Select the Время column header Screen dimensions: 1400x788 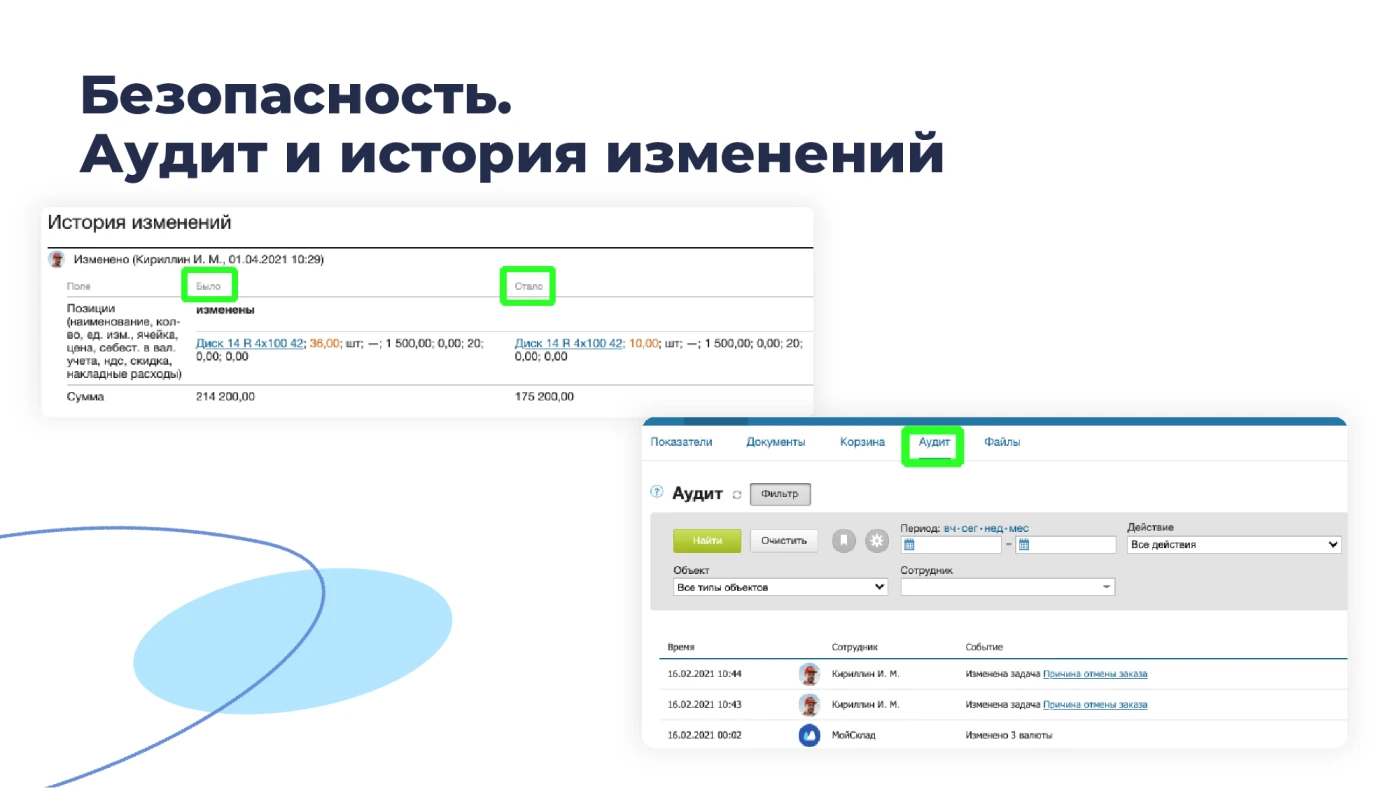pyautogui.click(x=681, y=648)
